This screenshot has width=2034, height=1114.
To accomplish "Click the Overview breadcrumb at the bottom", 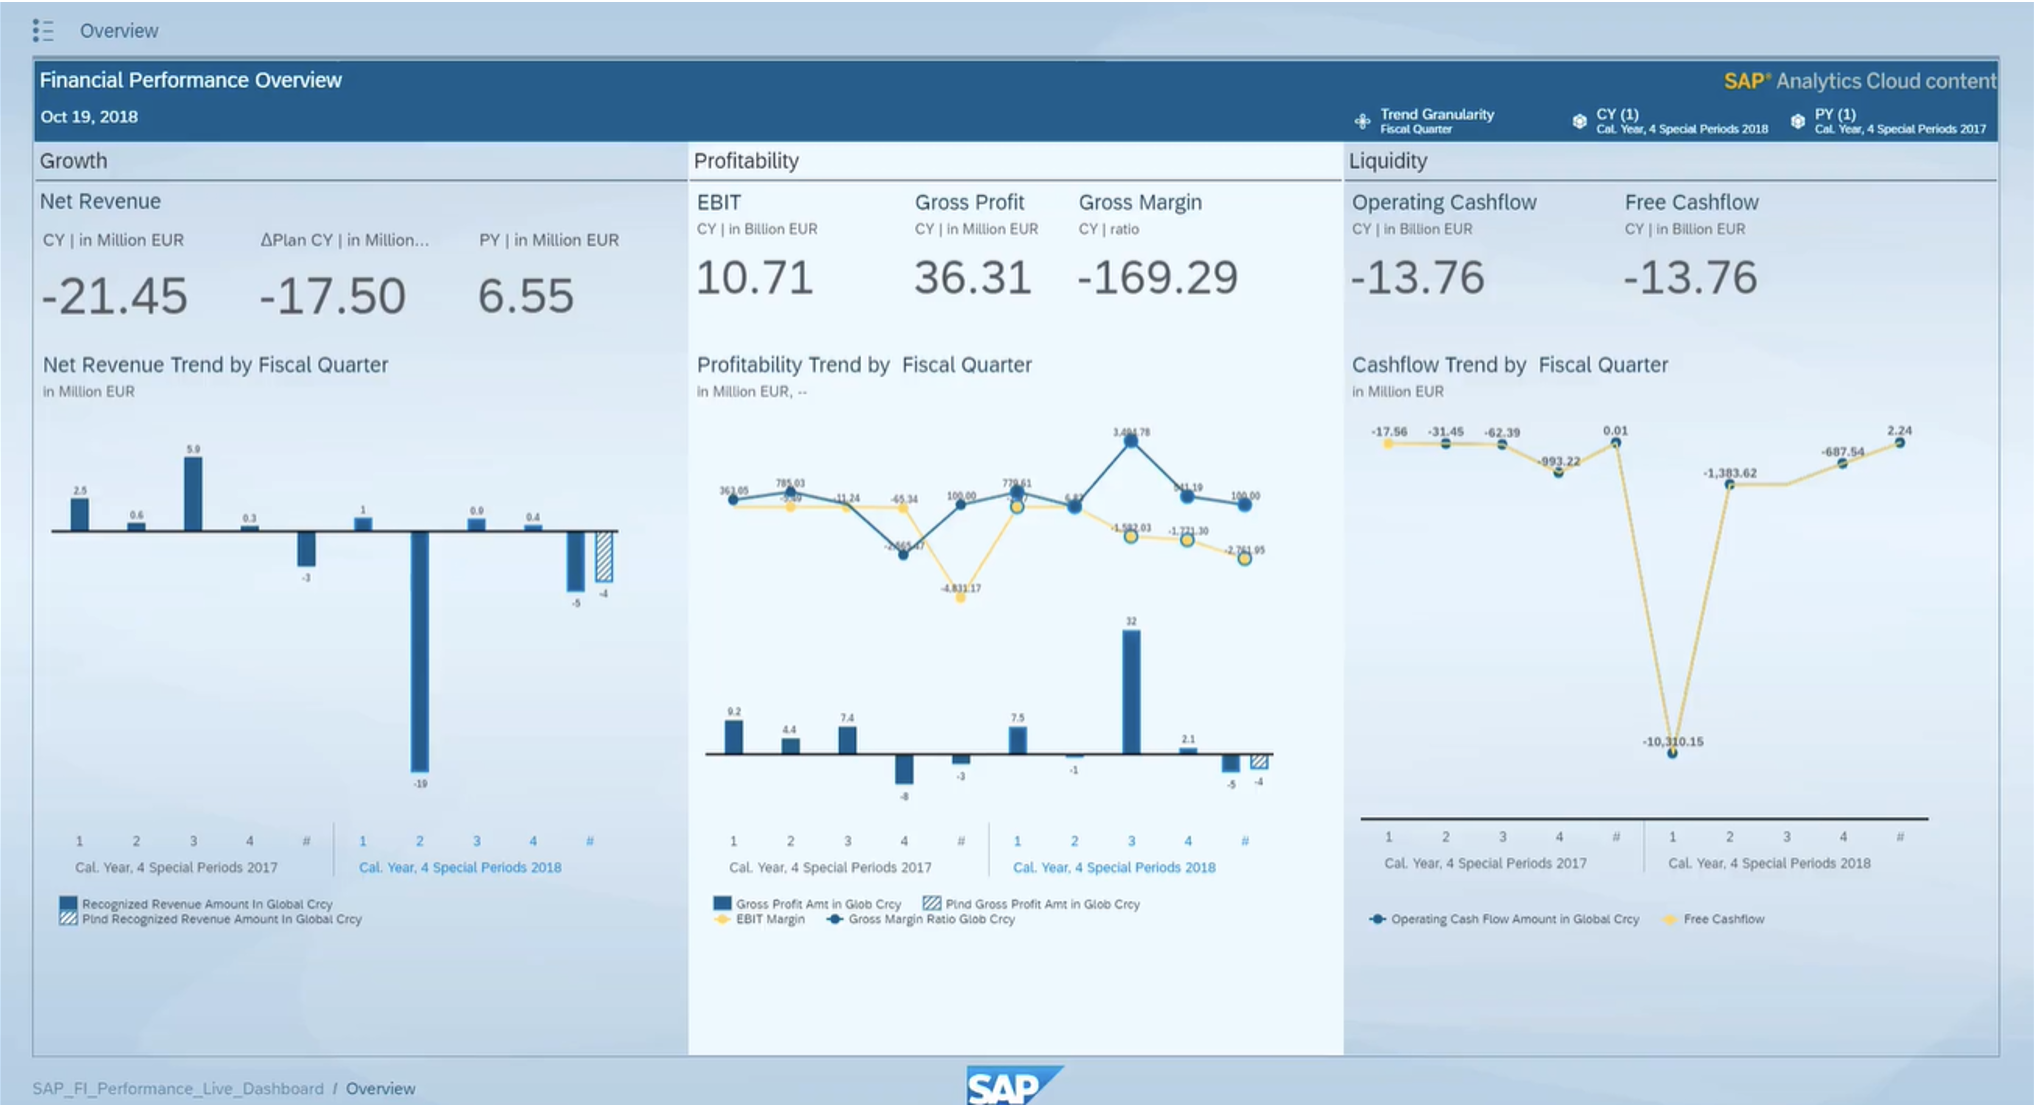I will click(x=380, y=1088).
